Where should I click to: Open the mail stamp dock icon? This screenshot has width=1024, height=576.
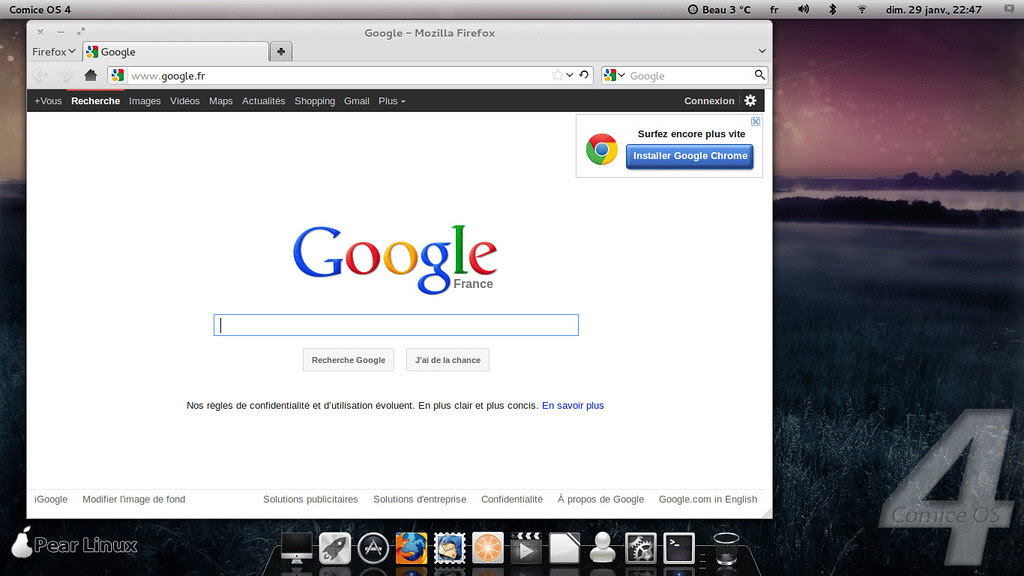pos(449,547)
